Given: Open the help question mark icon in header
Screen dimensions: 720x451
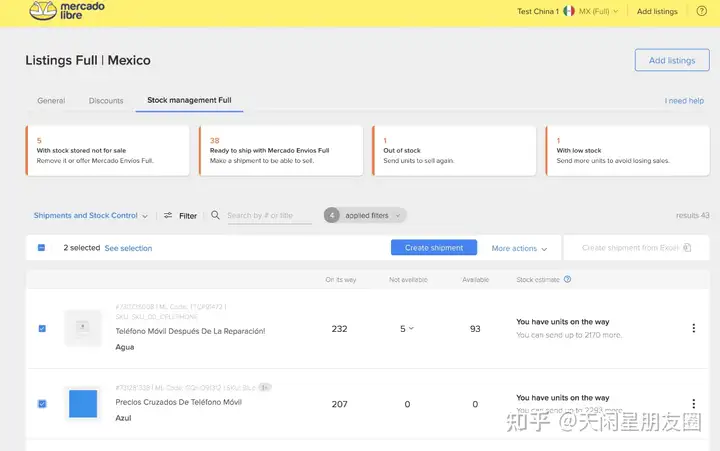Looking at the screenshot, I should point(701,11).
